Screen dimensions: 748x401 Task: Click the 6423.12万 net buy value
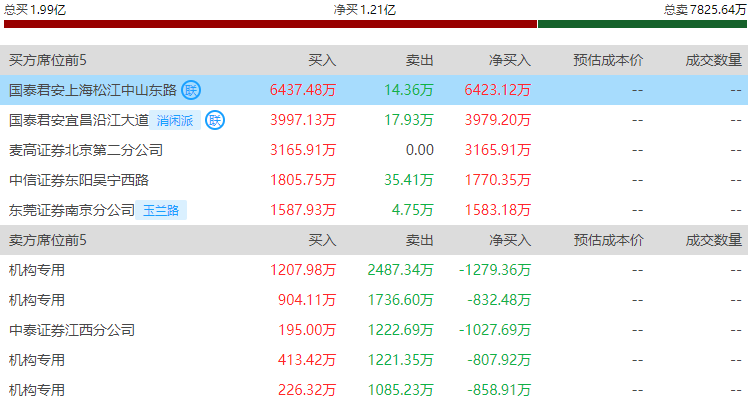click(x=498, y=90)
